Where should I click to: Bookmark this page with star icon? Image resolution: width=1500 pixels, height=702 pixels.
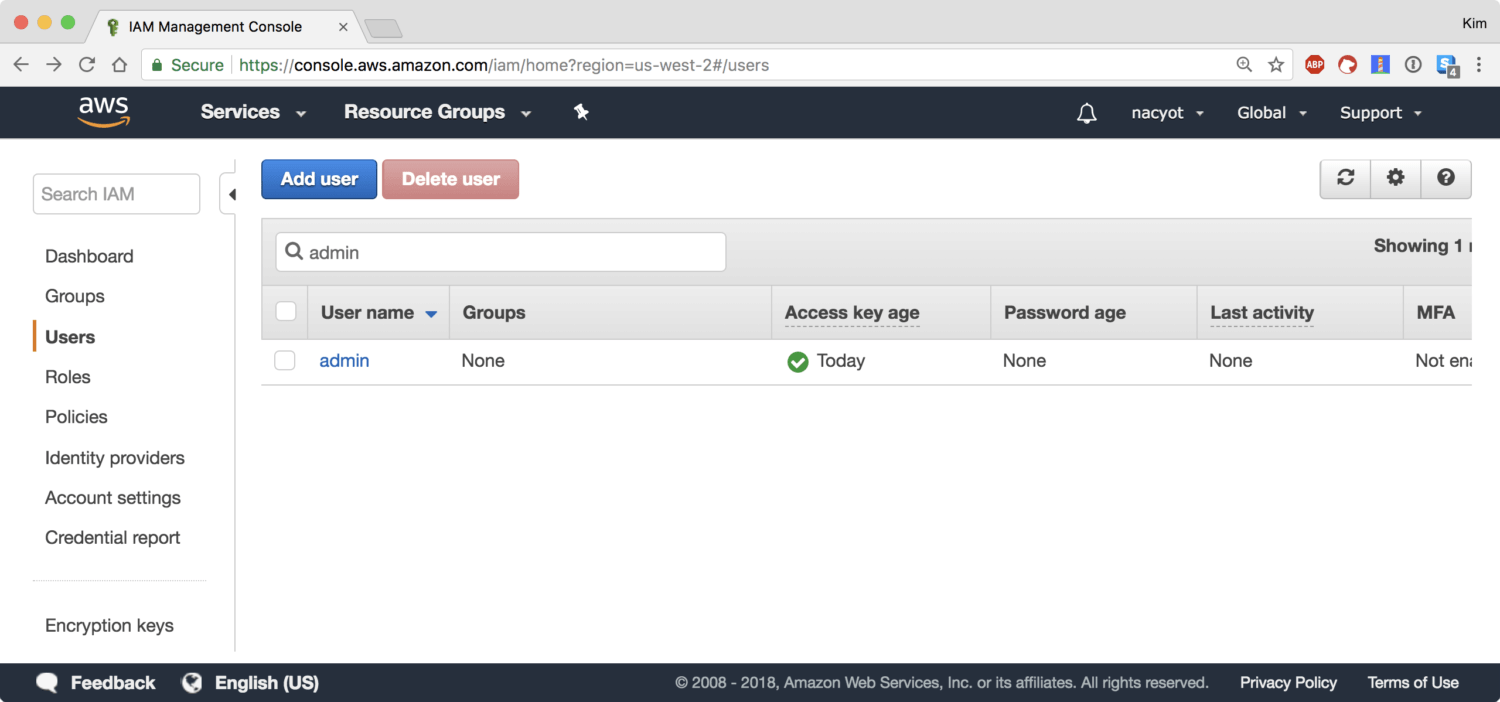click(x=1276, y=65)
